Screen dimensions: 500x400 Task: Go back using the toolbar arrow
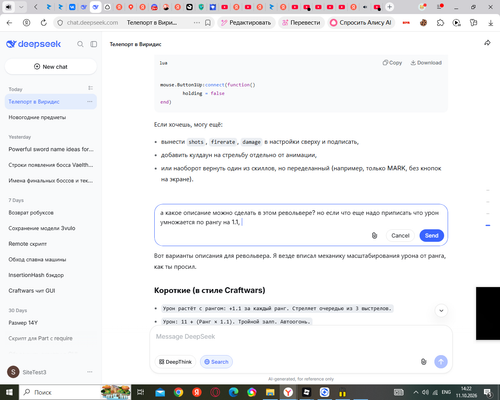click(x=9, y=23)
